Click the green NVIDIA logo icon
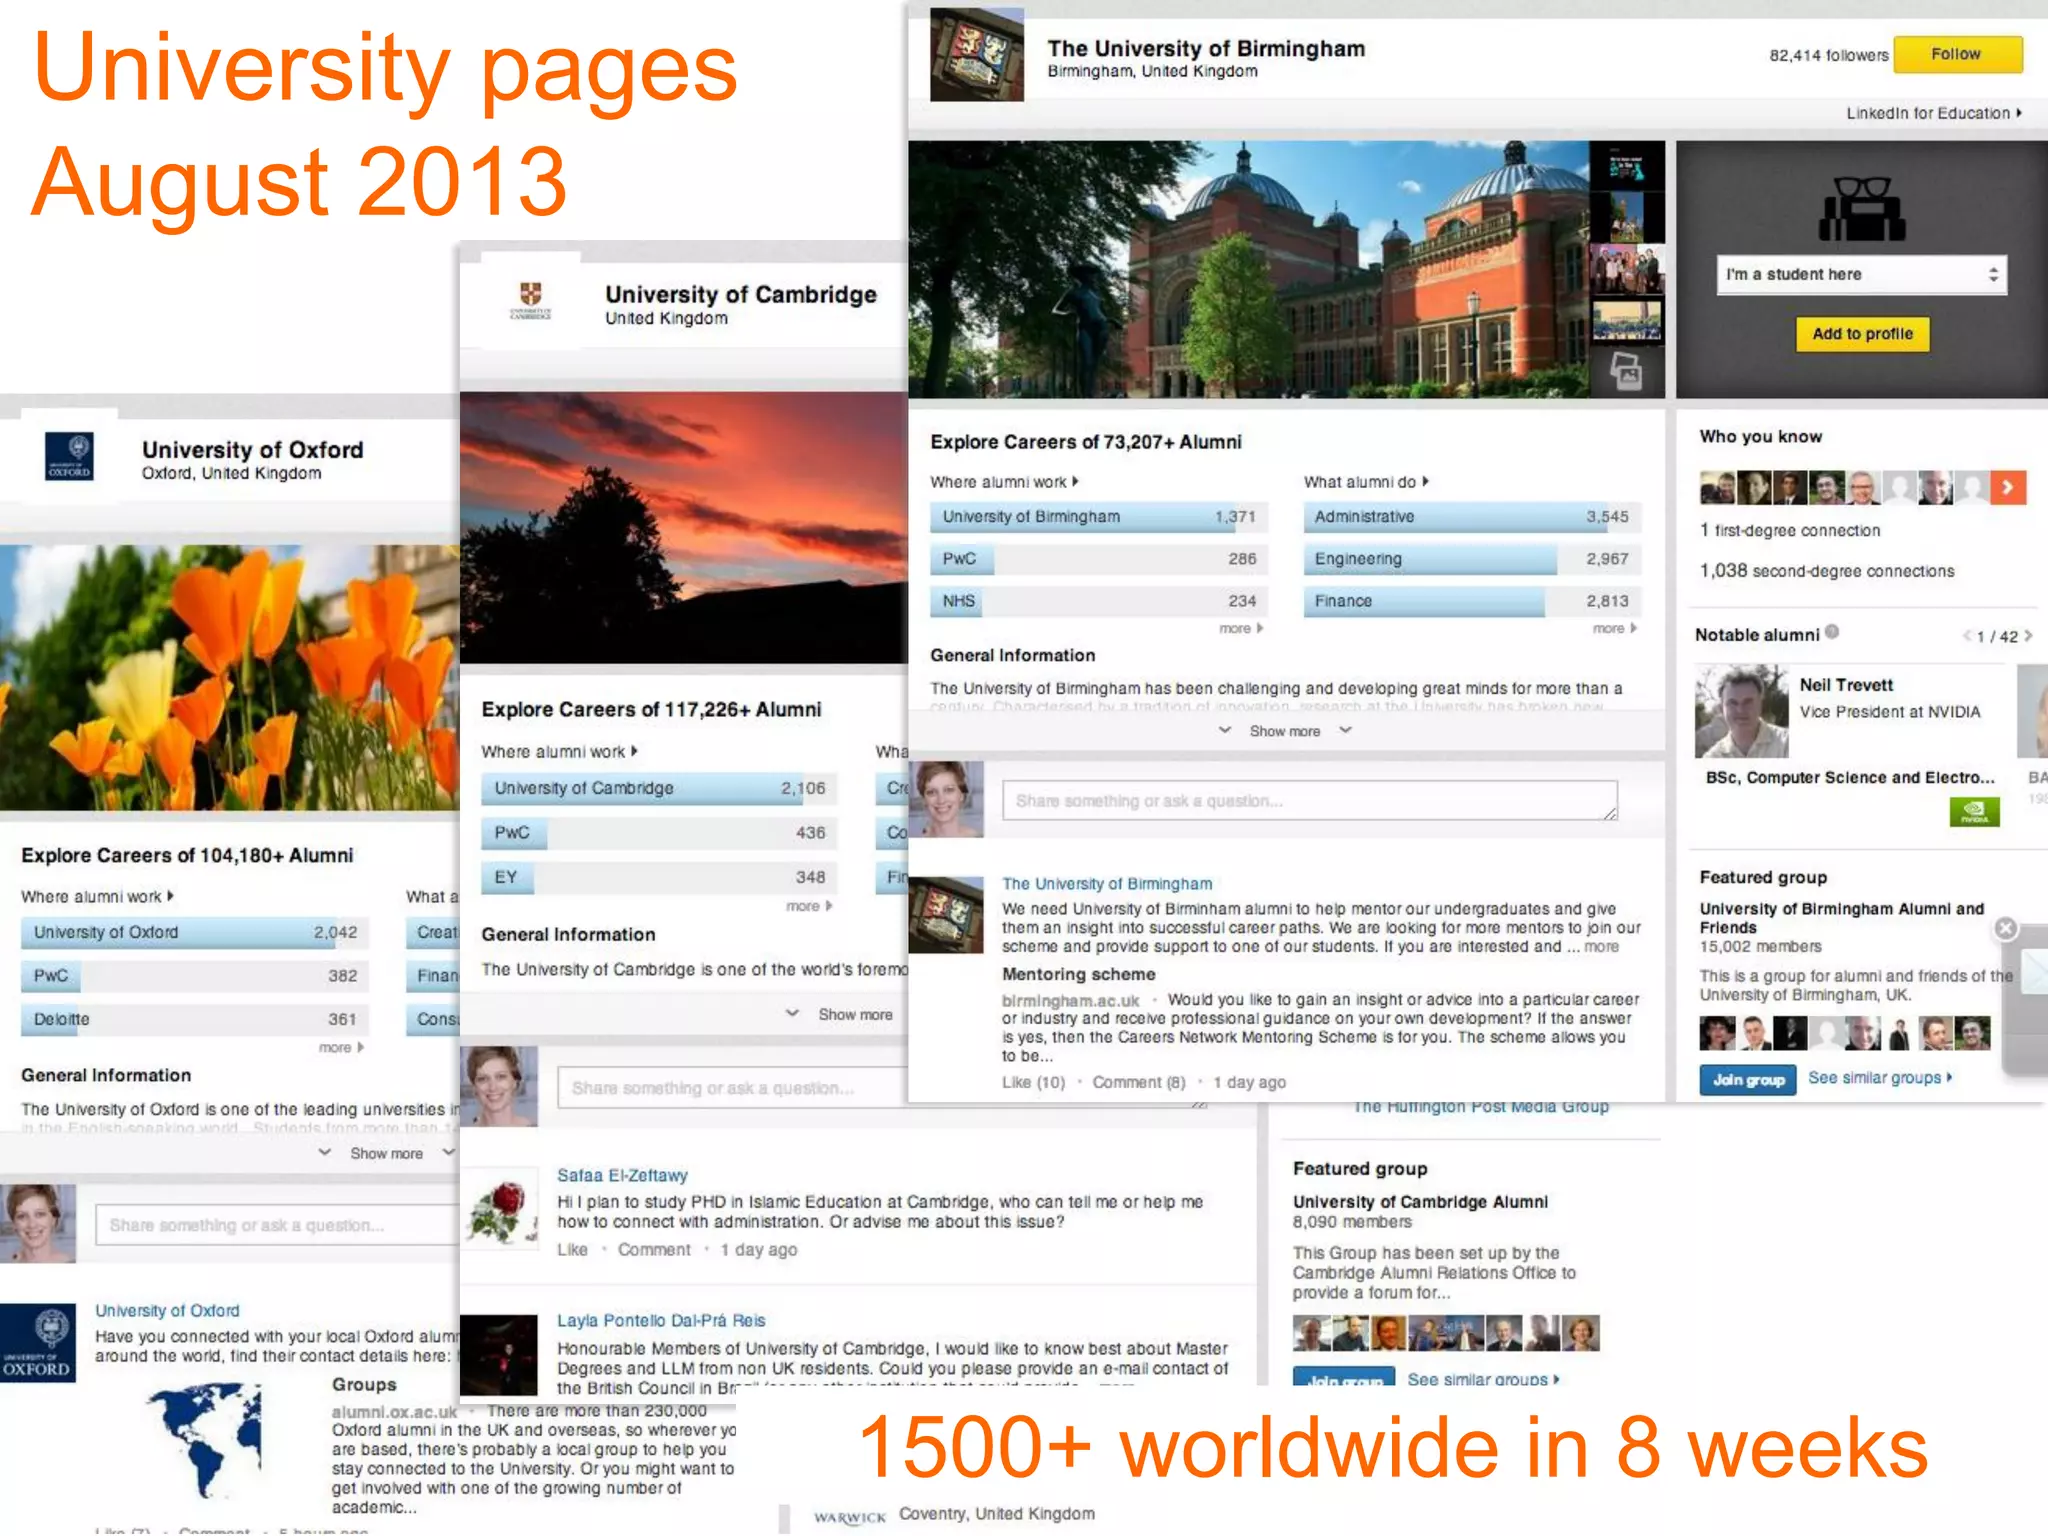Viewport: 2048px width, 1536px height. tap(1974, 812)
